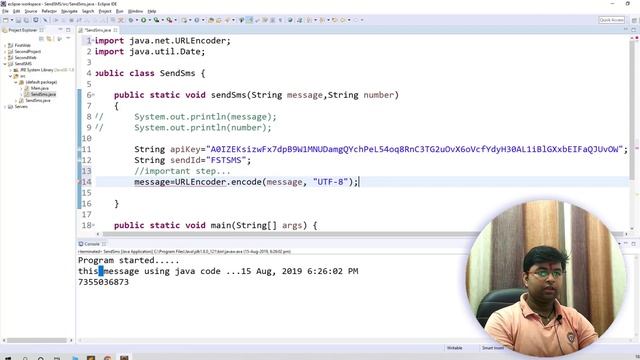This screenshot has height=360, width=640.
Task: Open File Explorer from the taskbar
Action: pos(75,358)
